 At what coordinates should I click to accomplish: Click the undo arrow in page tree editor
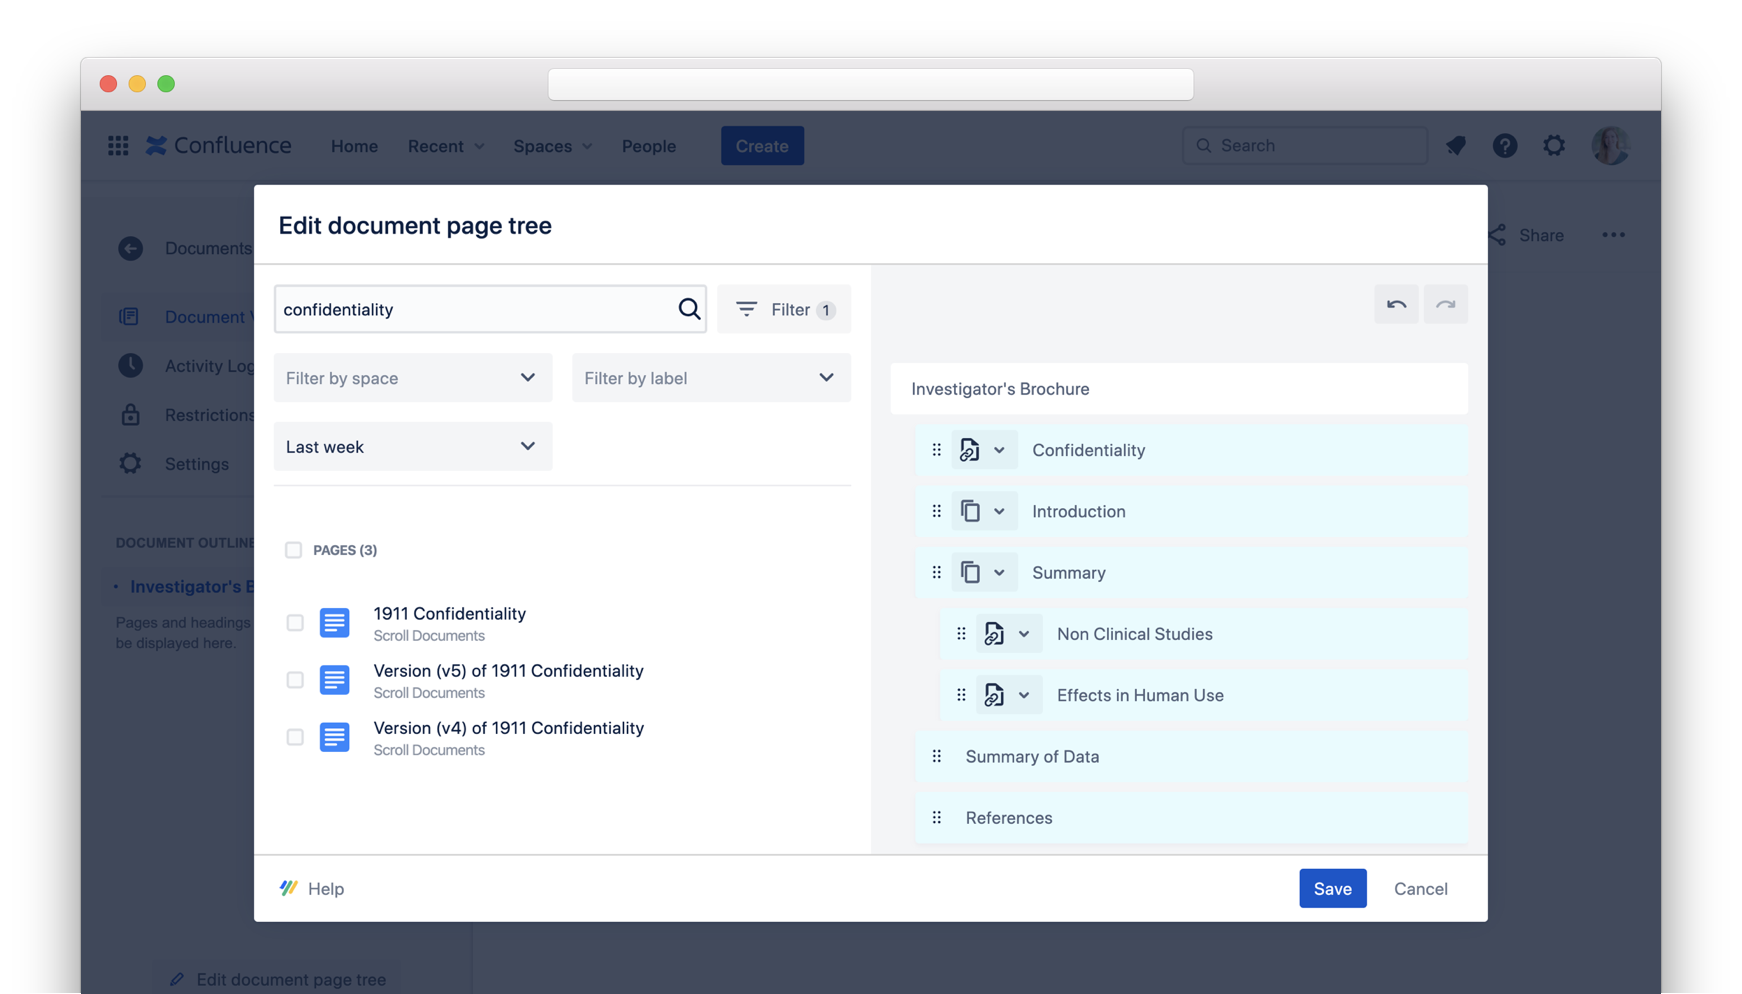click(x=1396, y=305)
